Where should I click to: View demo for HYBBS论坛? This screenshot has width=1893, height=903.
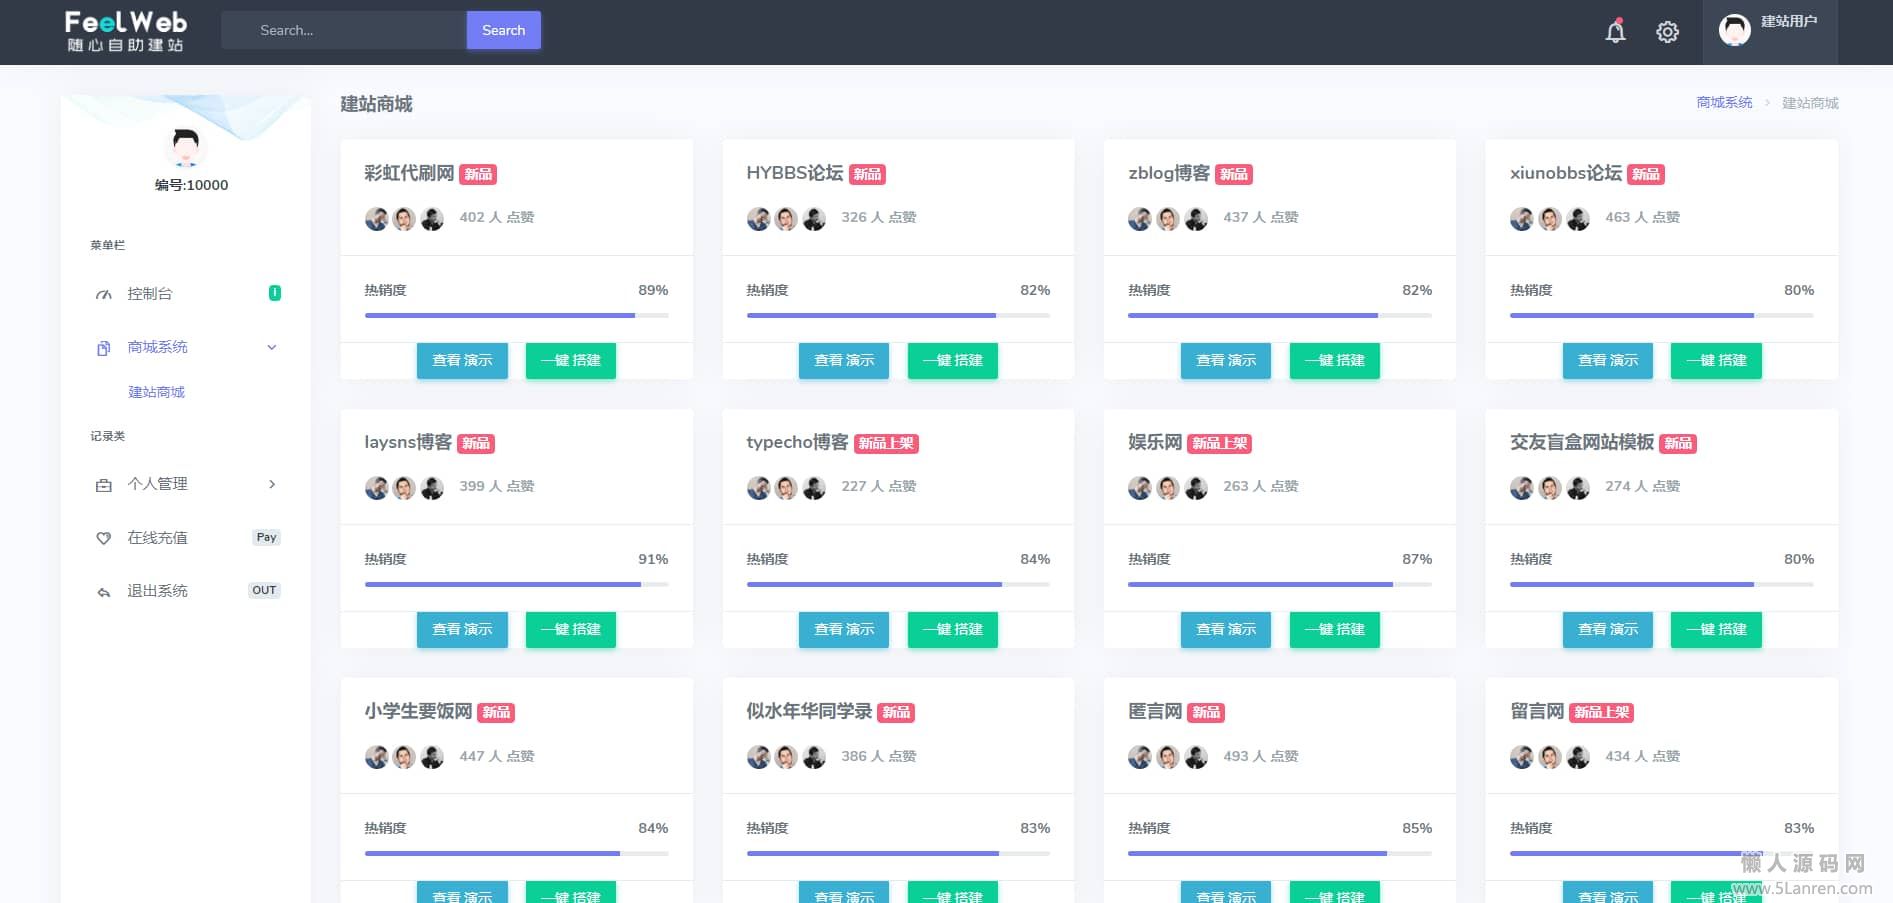[x=844, y=360]
